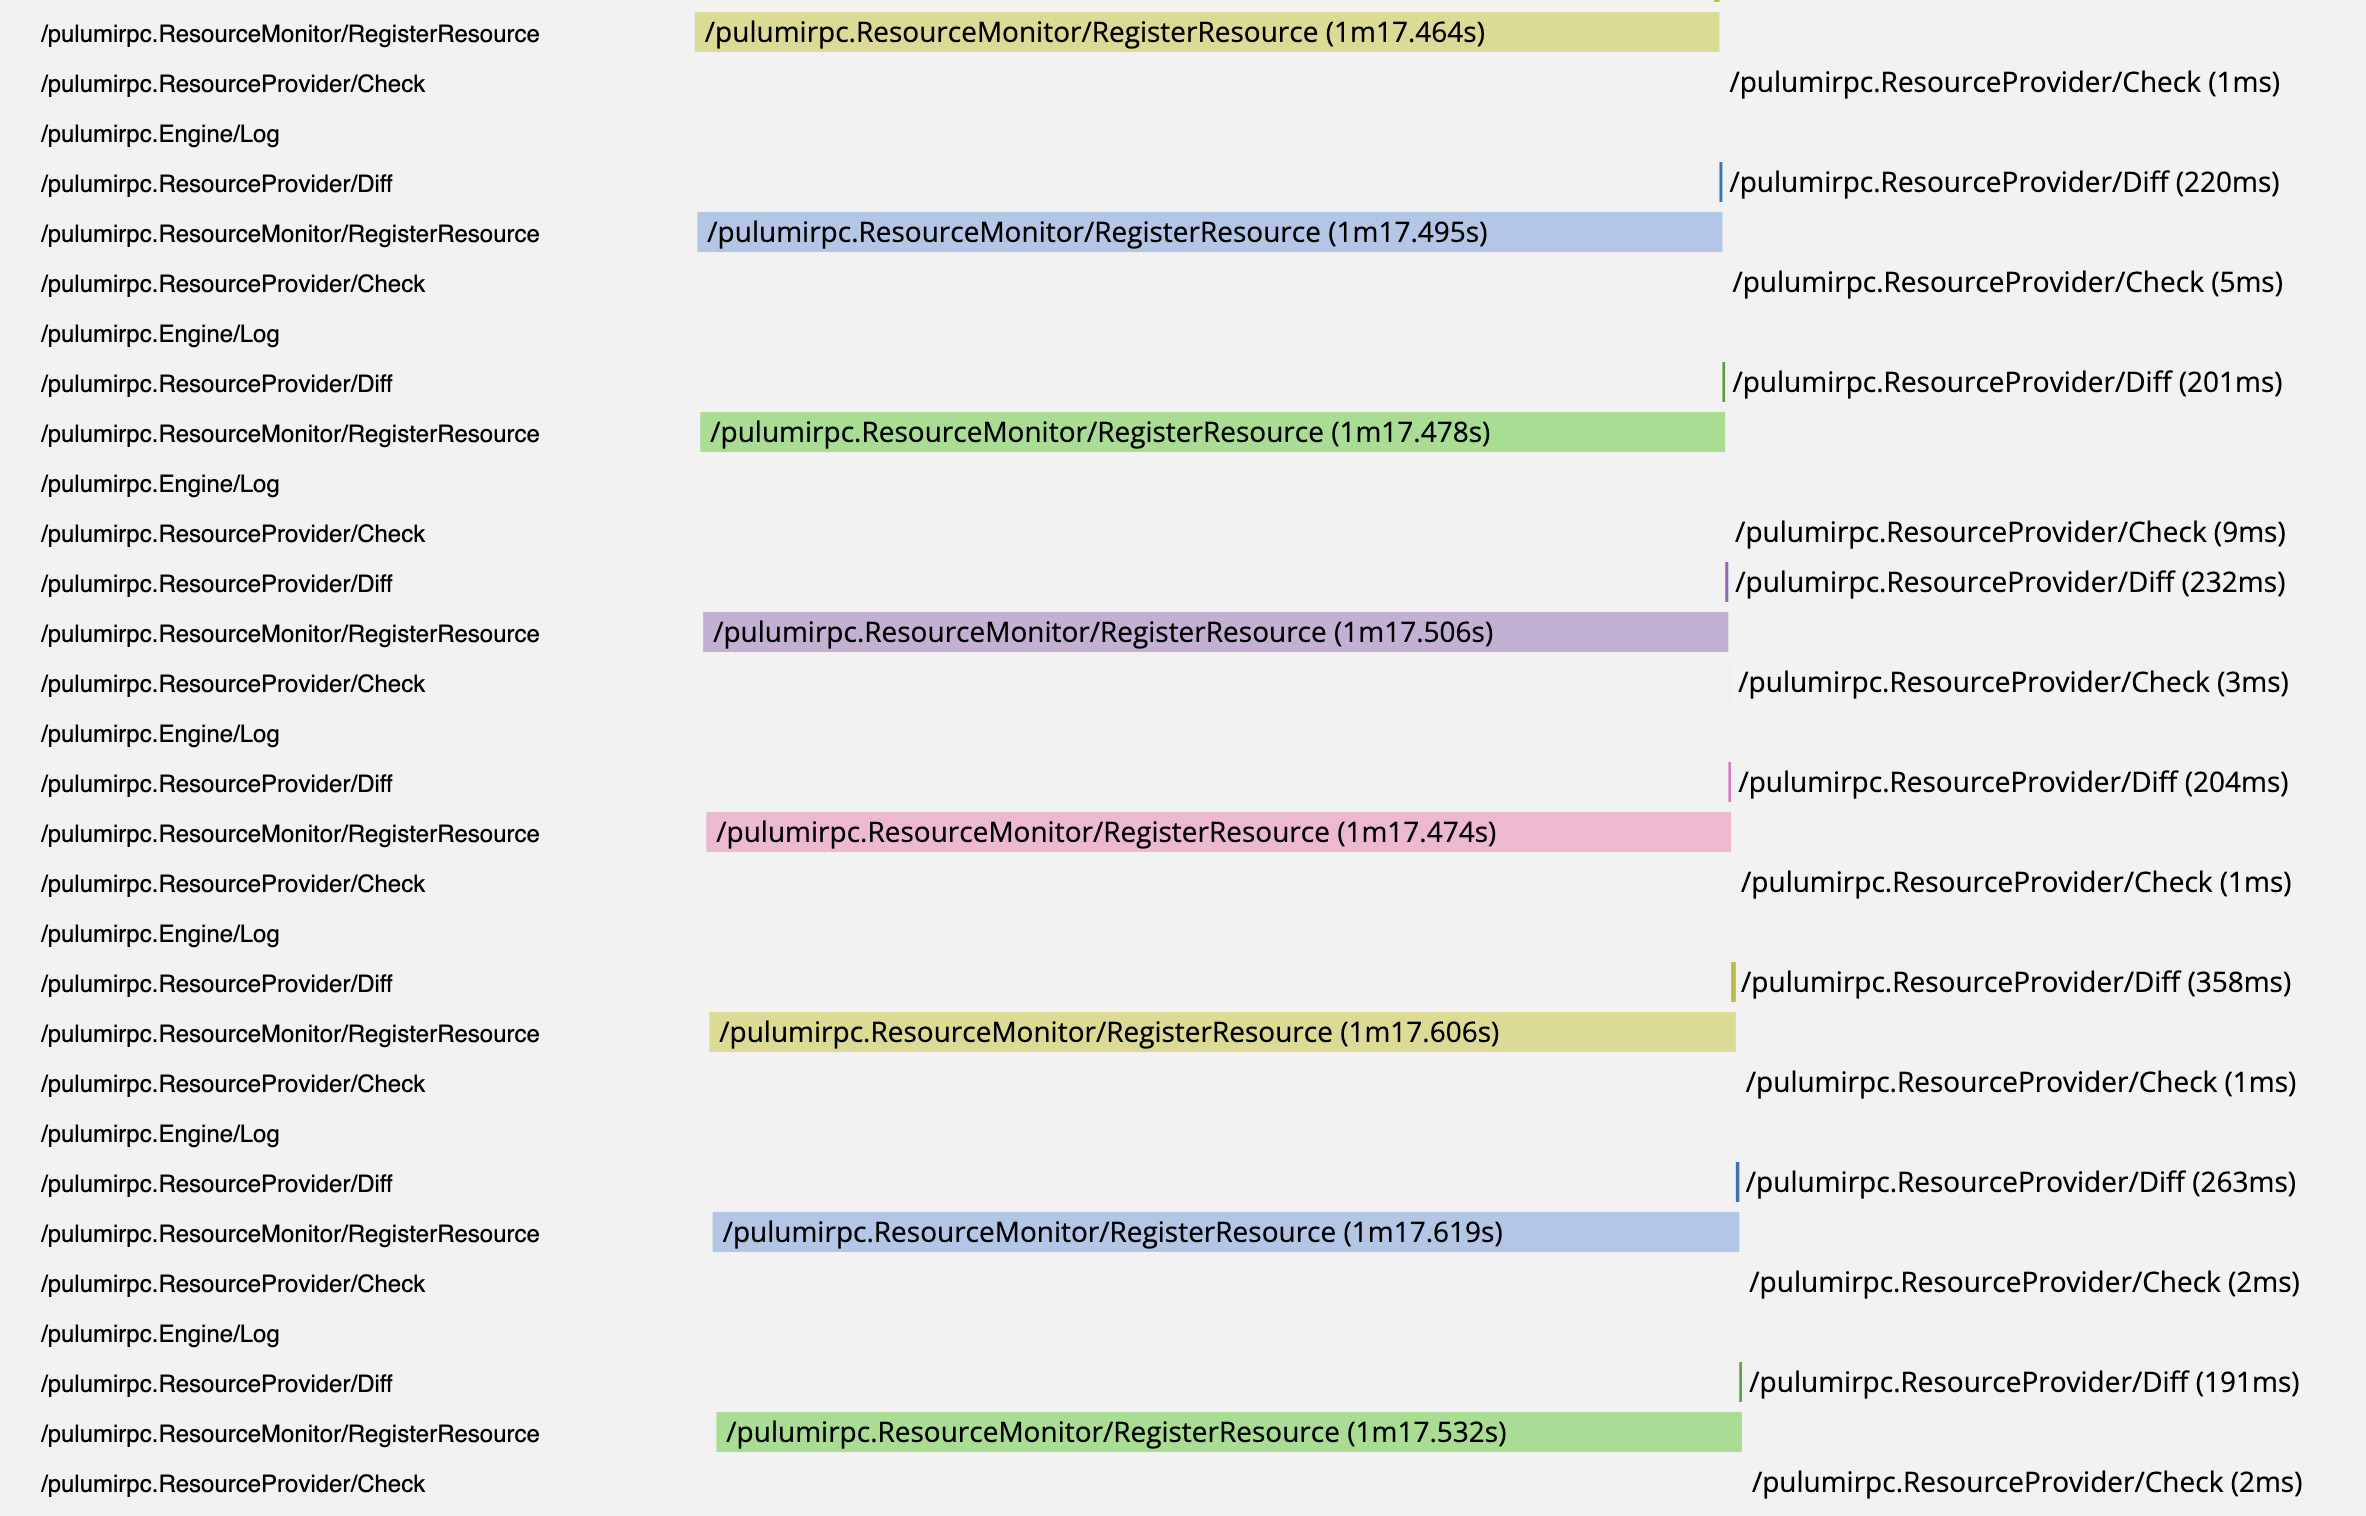Click the first ResourceMonitor/RegisterResource row label
This screenshot has height=1516, width=2366.
coord(288,33)
